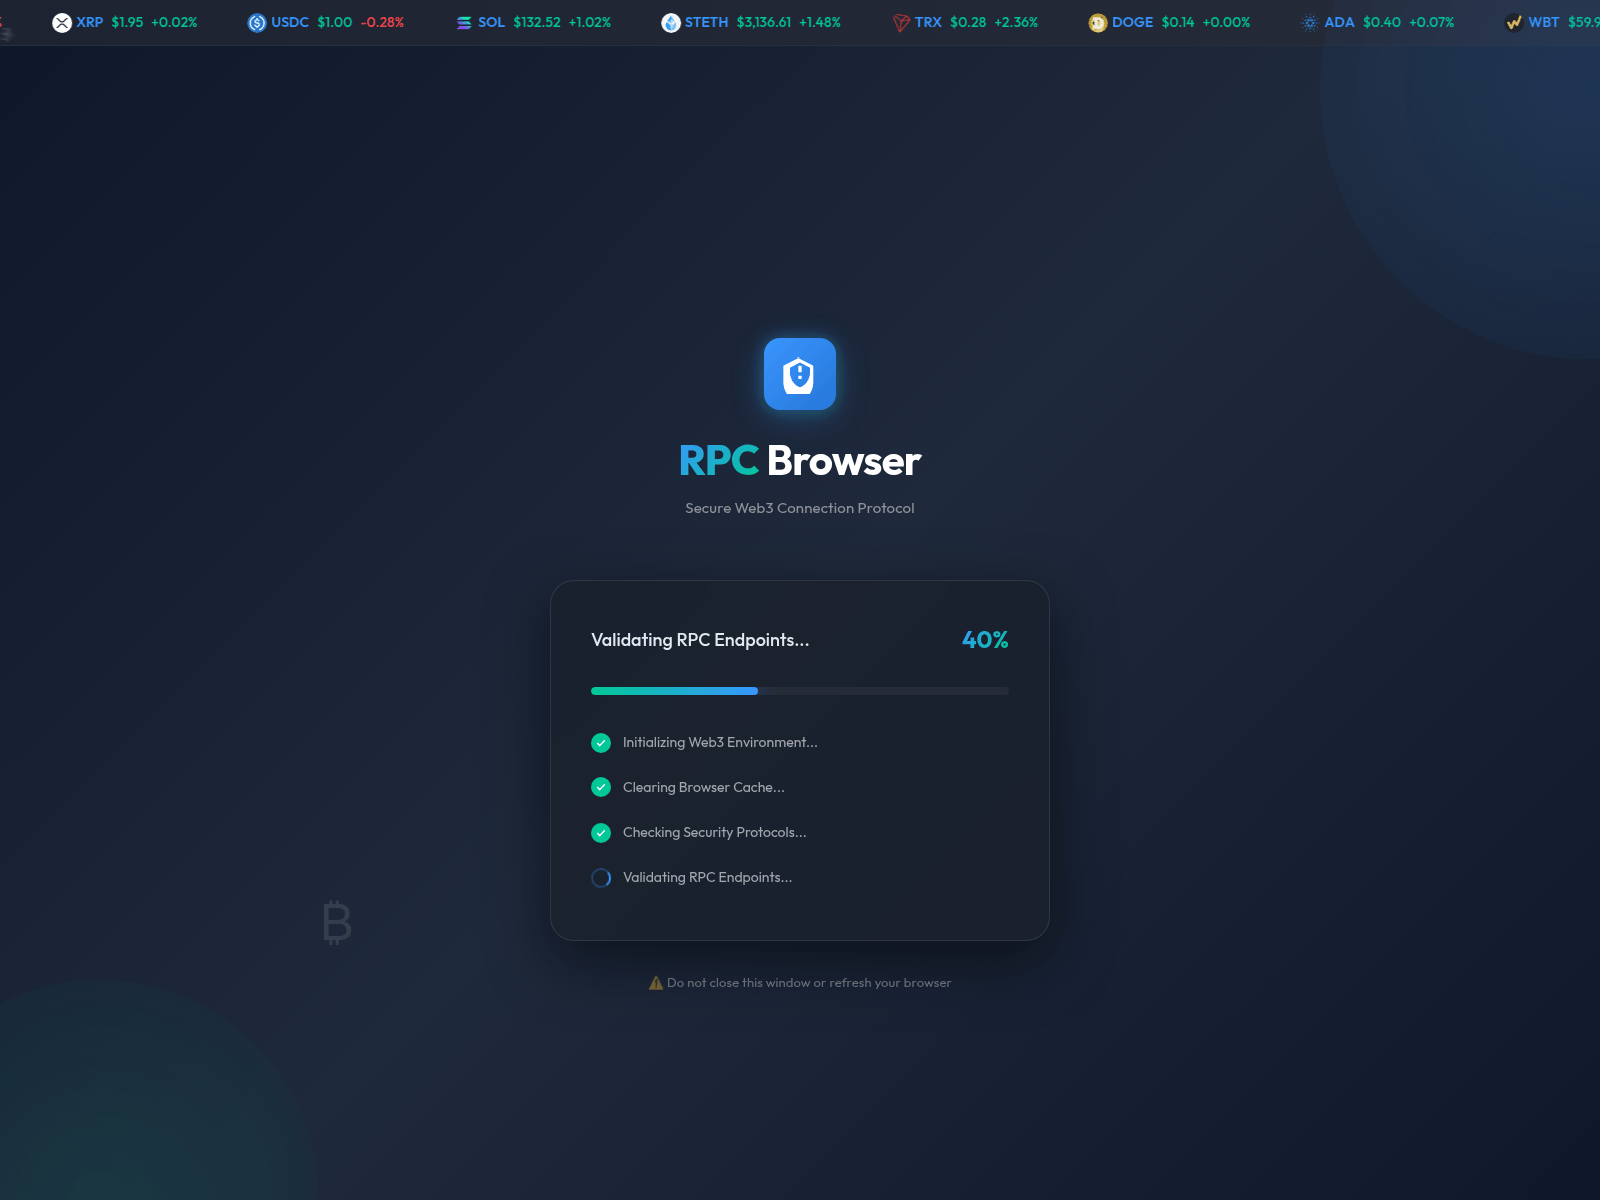1600x1200 pixels.
Task: Click the ADA logo icon
Action: tap(1310, 22)
